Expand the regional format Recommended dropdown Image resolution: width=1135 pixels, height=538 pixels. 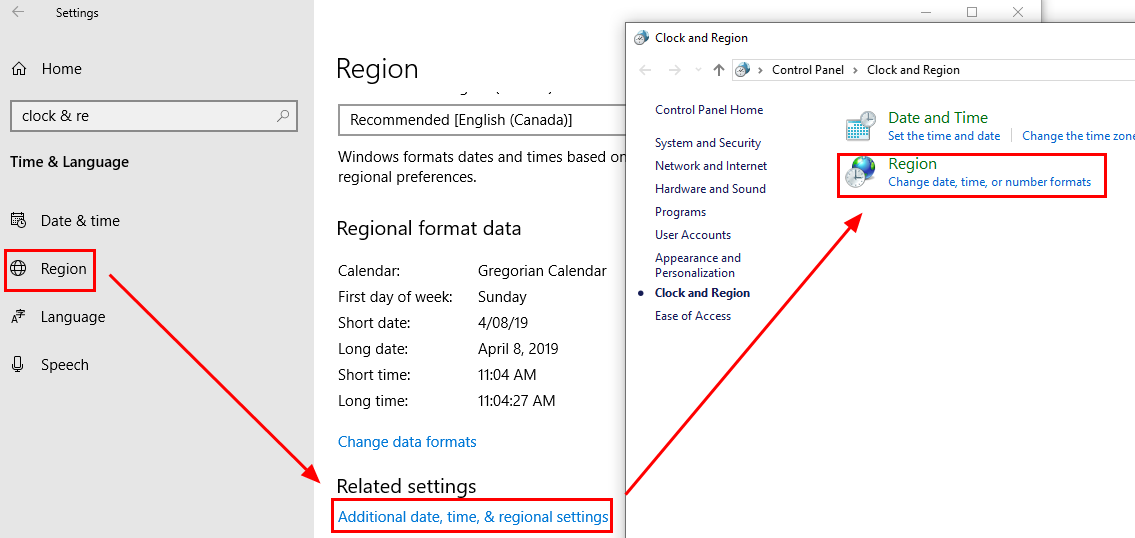481,119
